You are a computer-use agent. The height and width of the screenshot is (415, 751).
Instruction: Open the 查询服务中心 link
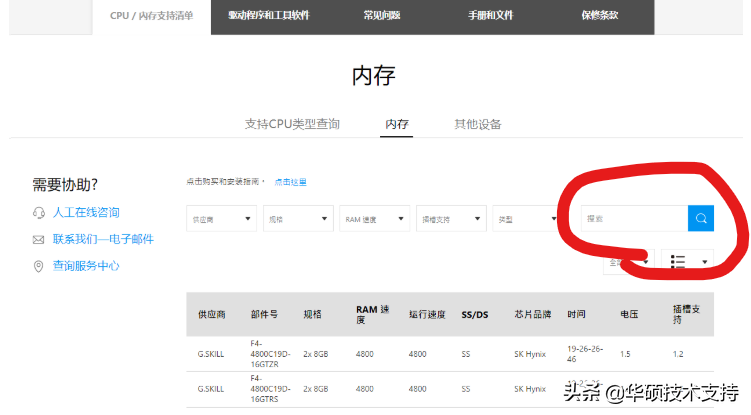point(86,266)
